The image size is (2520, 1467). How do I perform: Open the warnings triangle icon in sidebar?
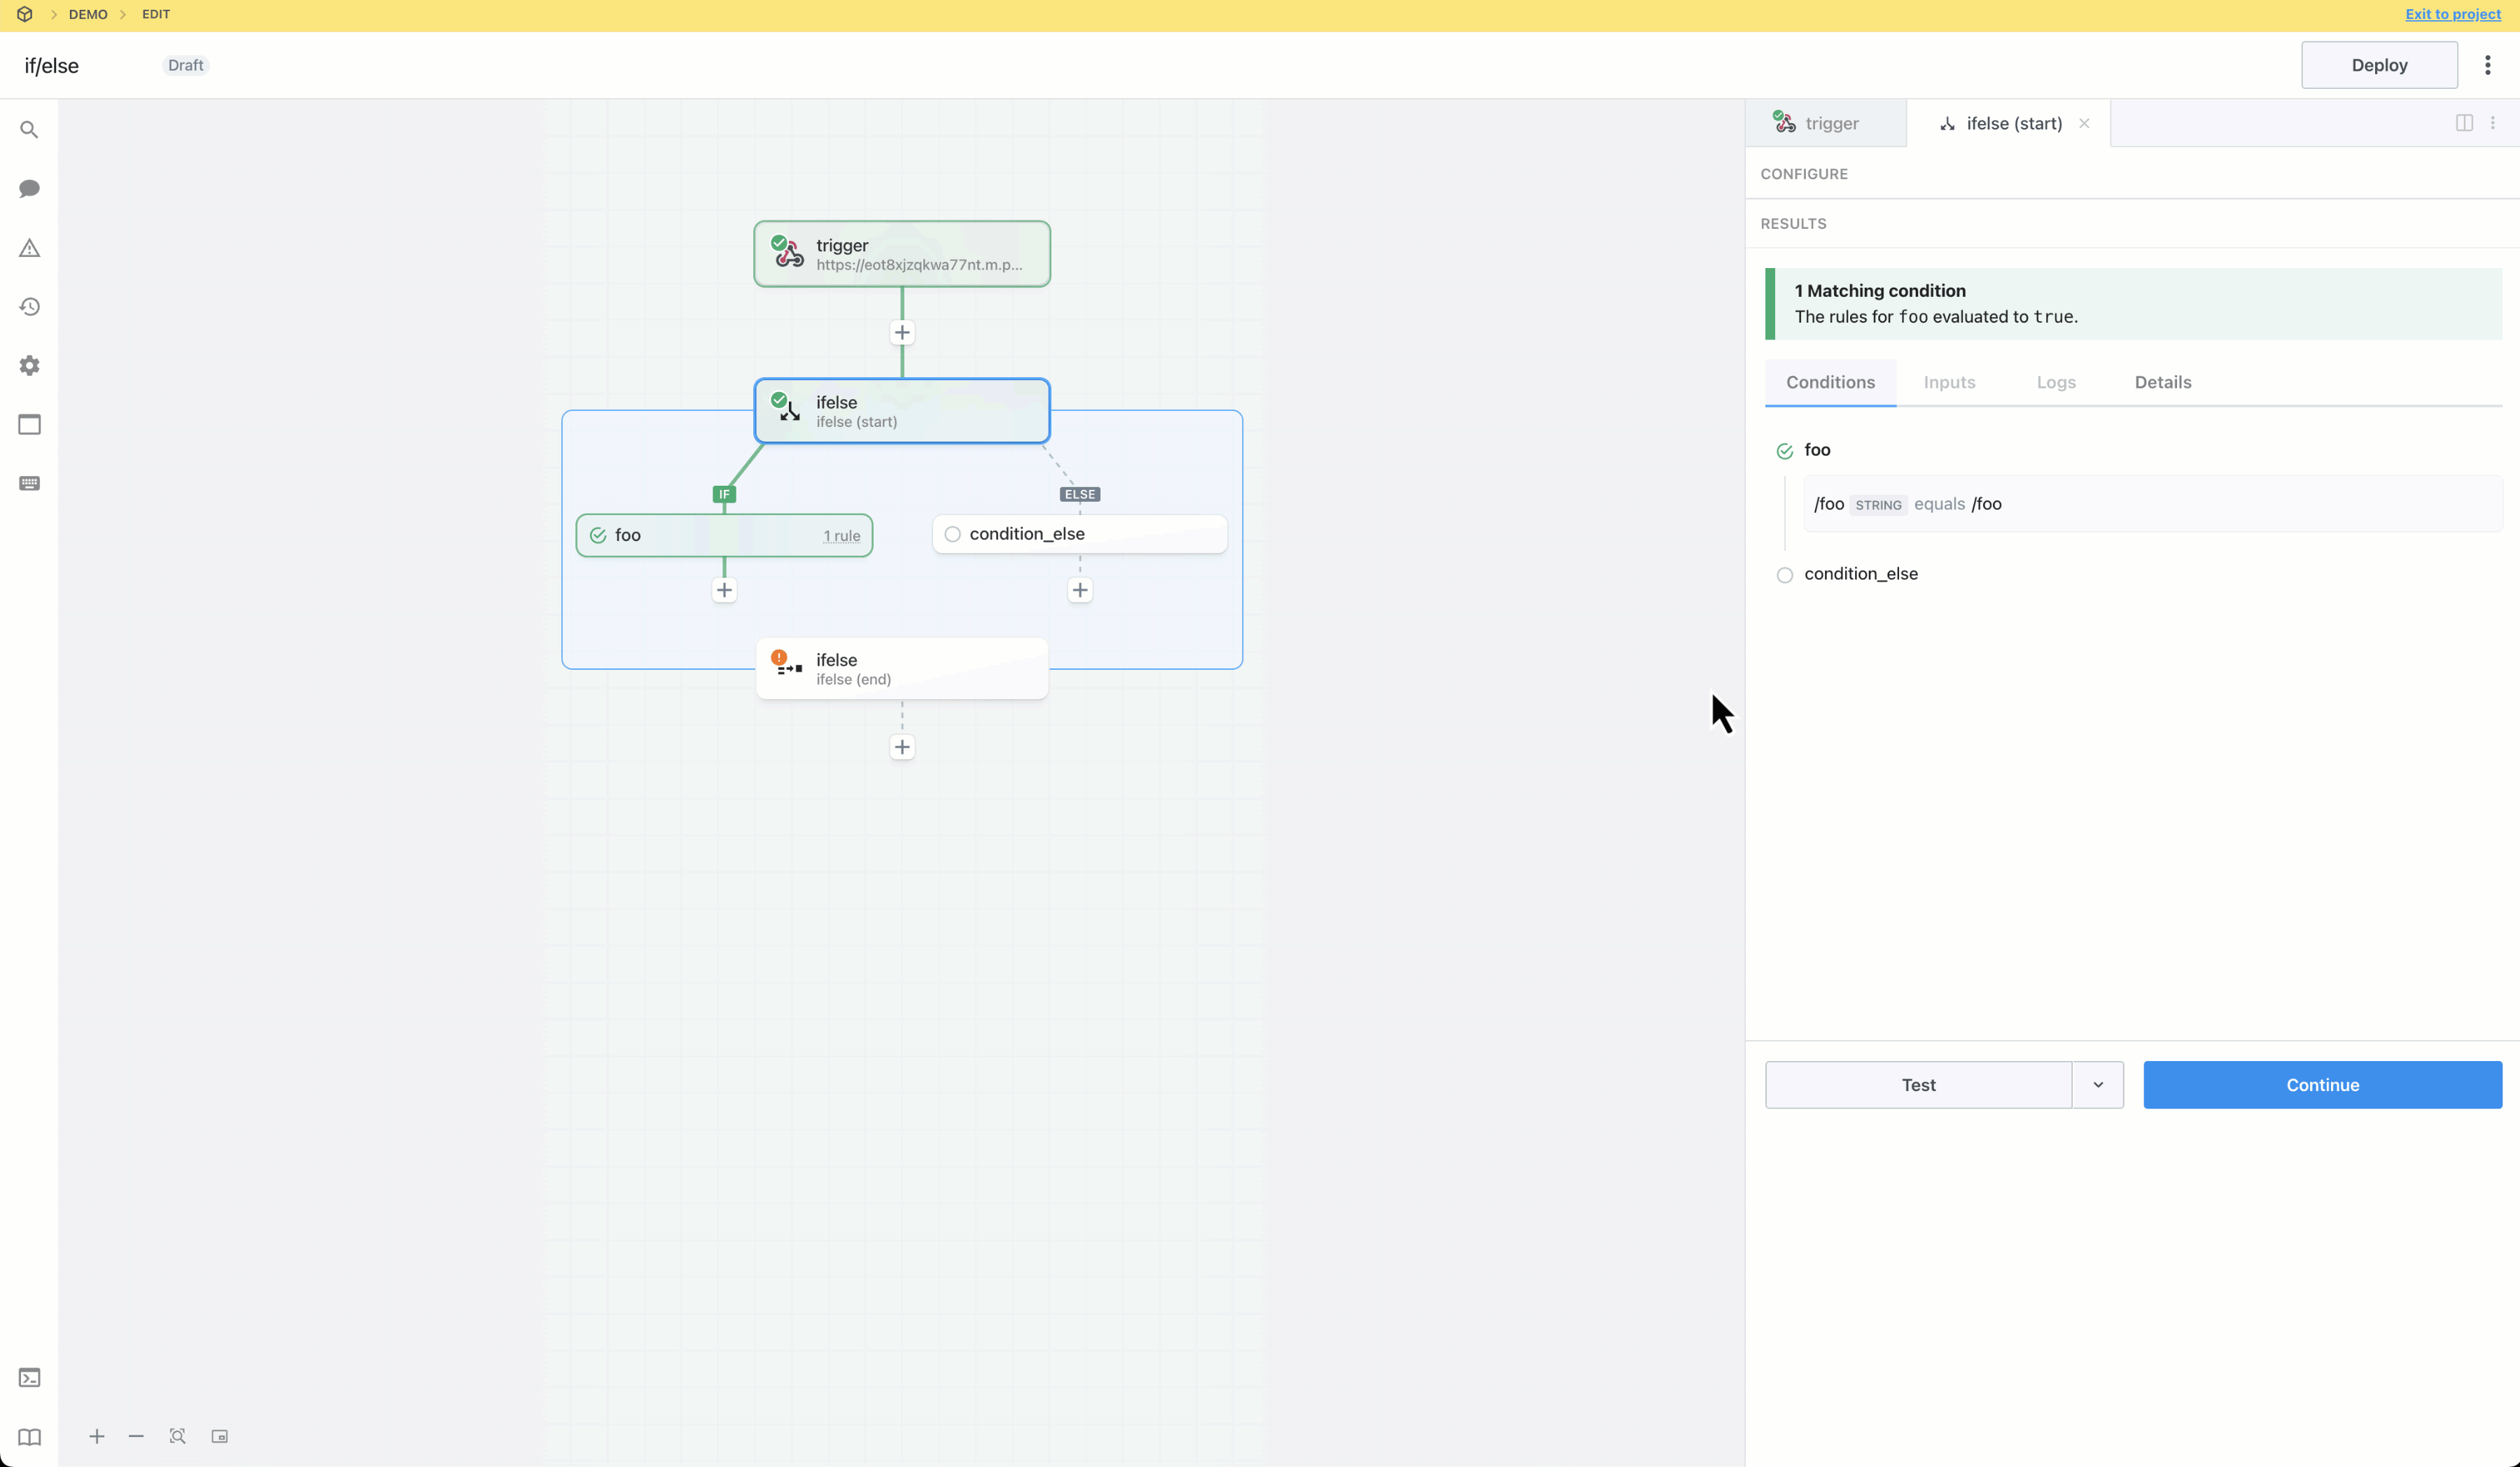[x=29, y=248]
